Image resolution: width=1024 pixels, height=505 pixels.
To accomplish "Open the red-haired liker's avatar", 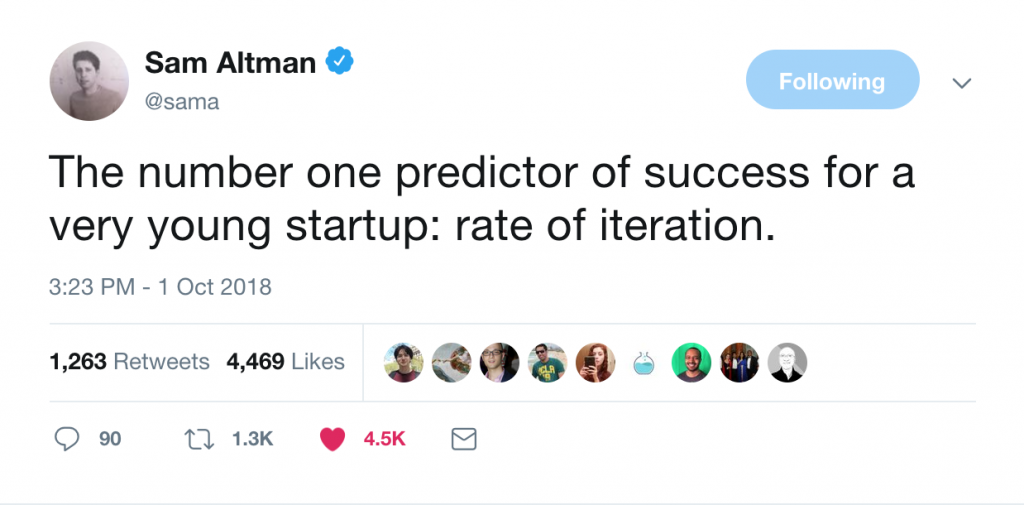I will [596, 362].
